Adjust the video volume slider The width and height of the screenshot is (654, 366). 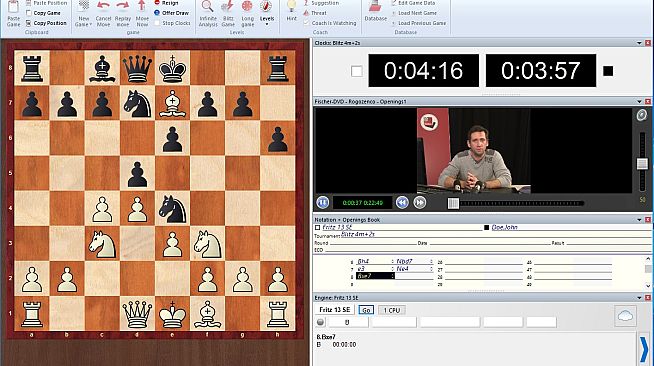click(x=642, y=163)
